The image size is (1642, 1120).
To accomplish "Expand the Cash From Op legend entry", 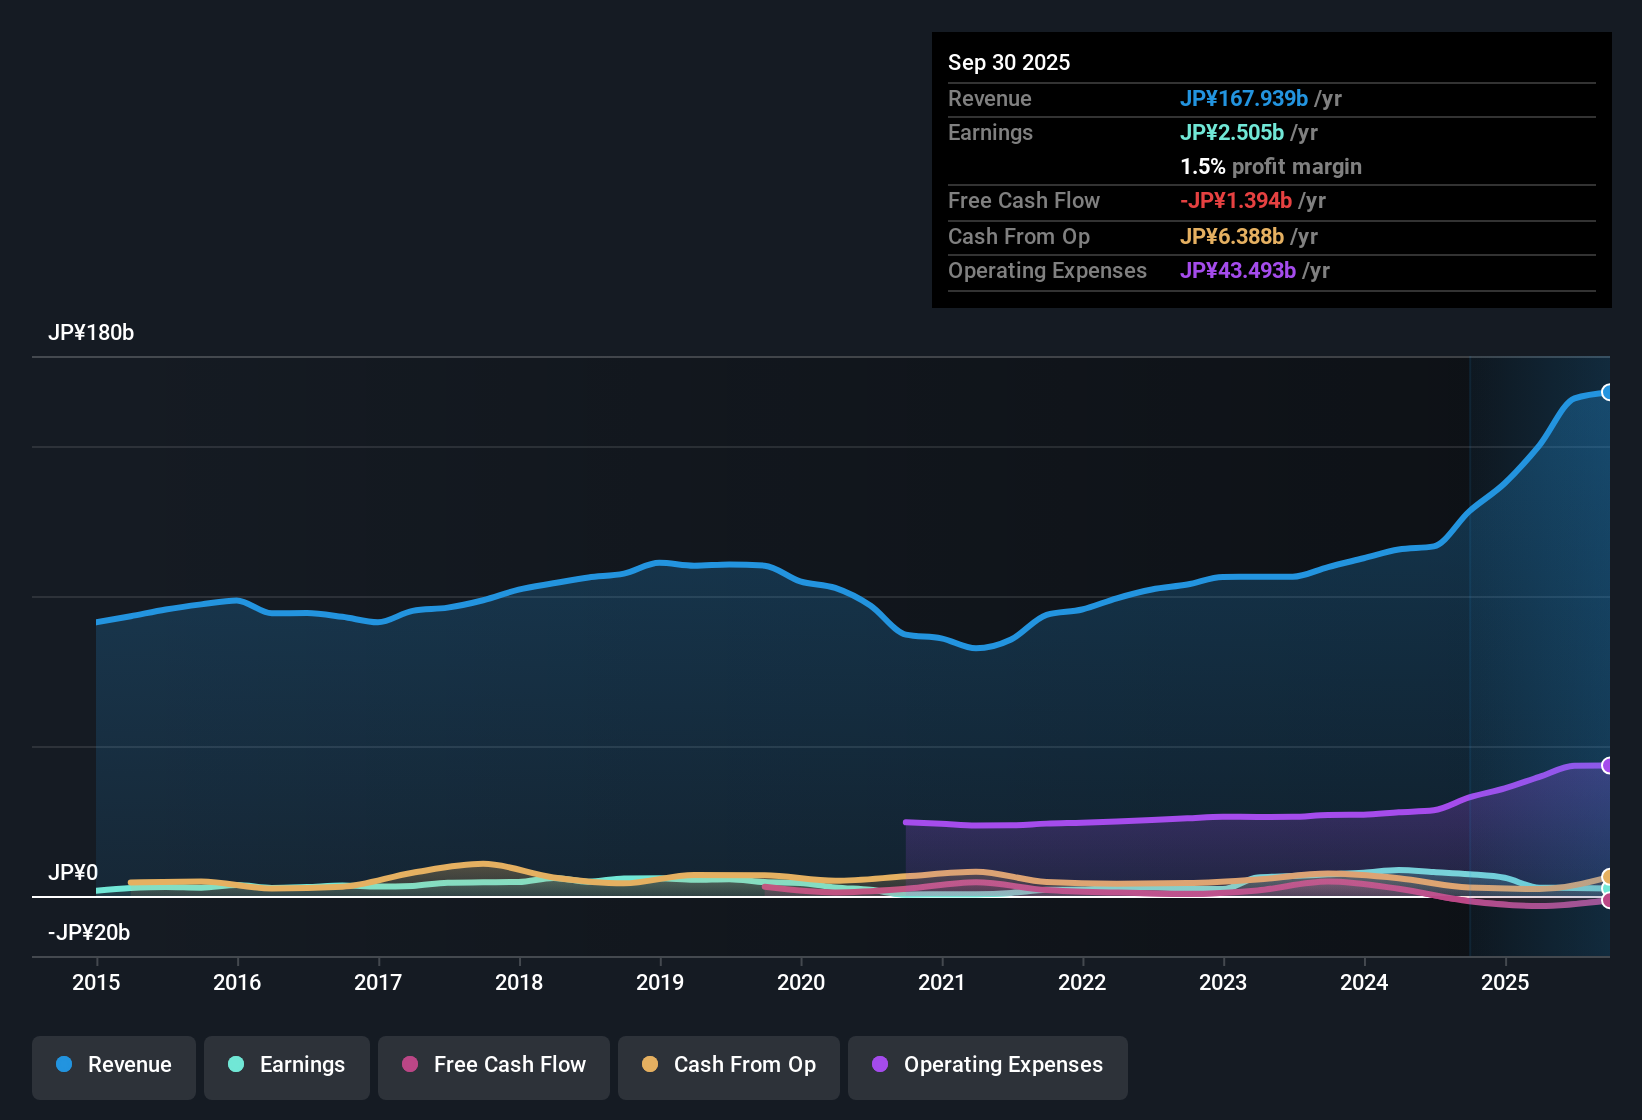I will pos(728,1065).
